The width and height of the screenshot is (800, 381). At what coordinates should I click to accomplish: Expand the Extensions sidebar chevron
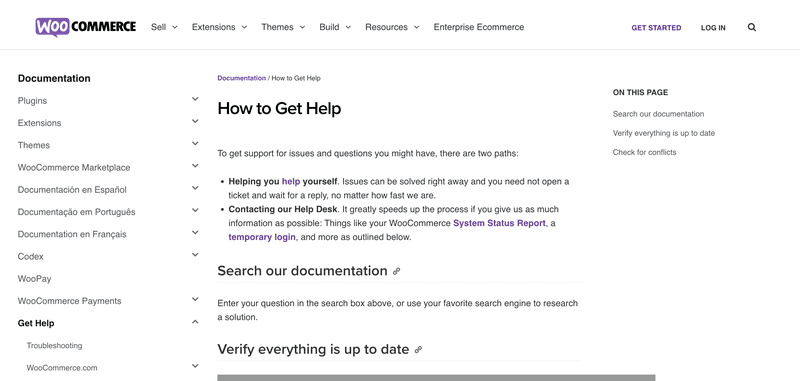pos(195,121)
